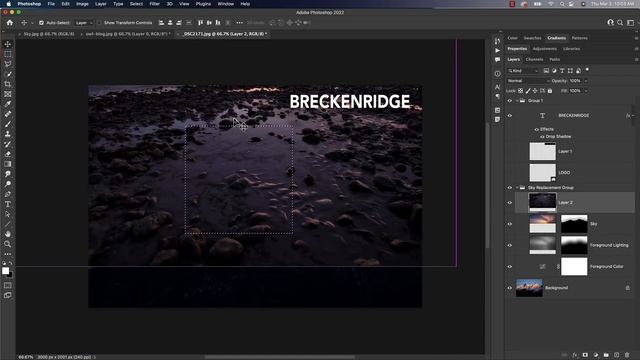Open the Actions panel play icon
Image resolution: width=640 pixels, height=360 pixels.
pos(497,51)
